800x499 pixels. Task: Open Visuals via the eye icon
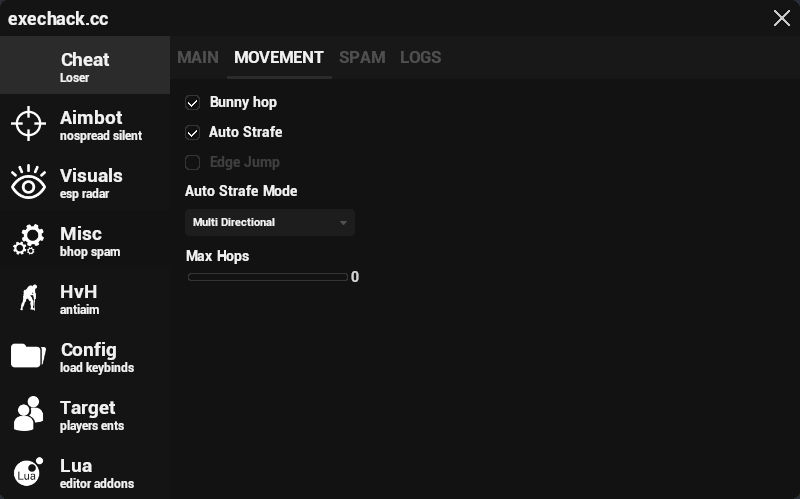pos(28,183)
